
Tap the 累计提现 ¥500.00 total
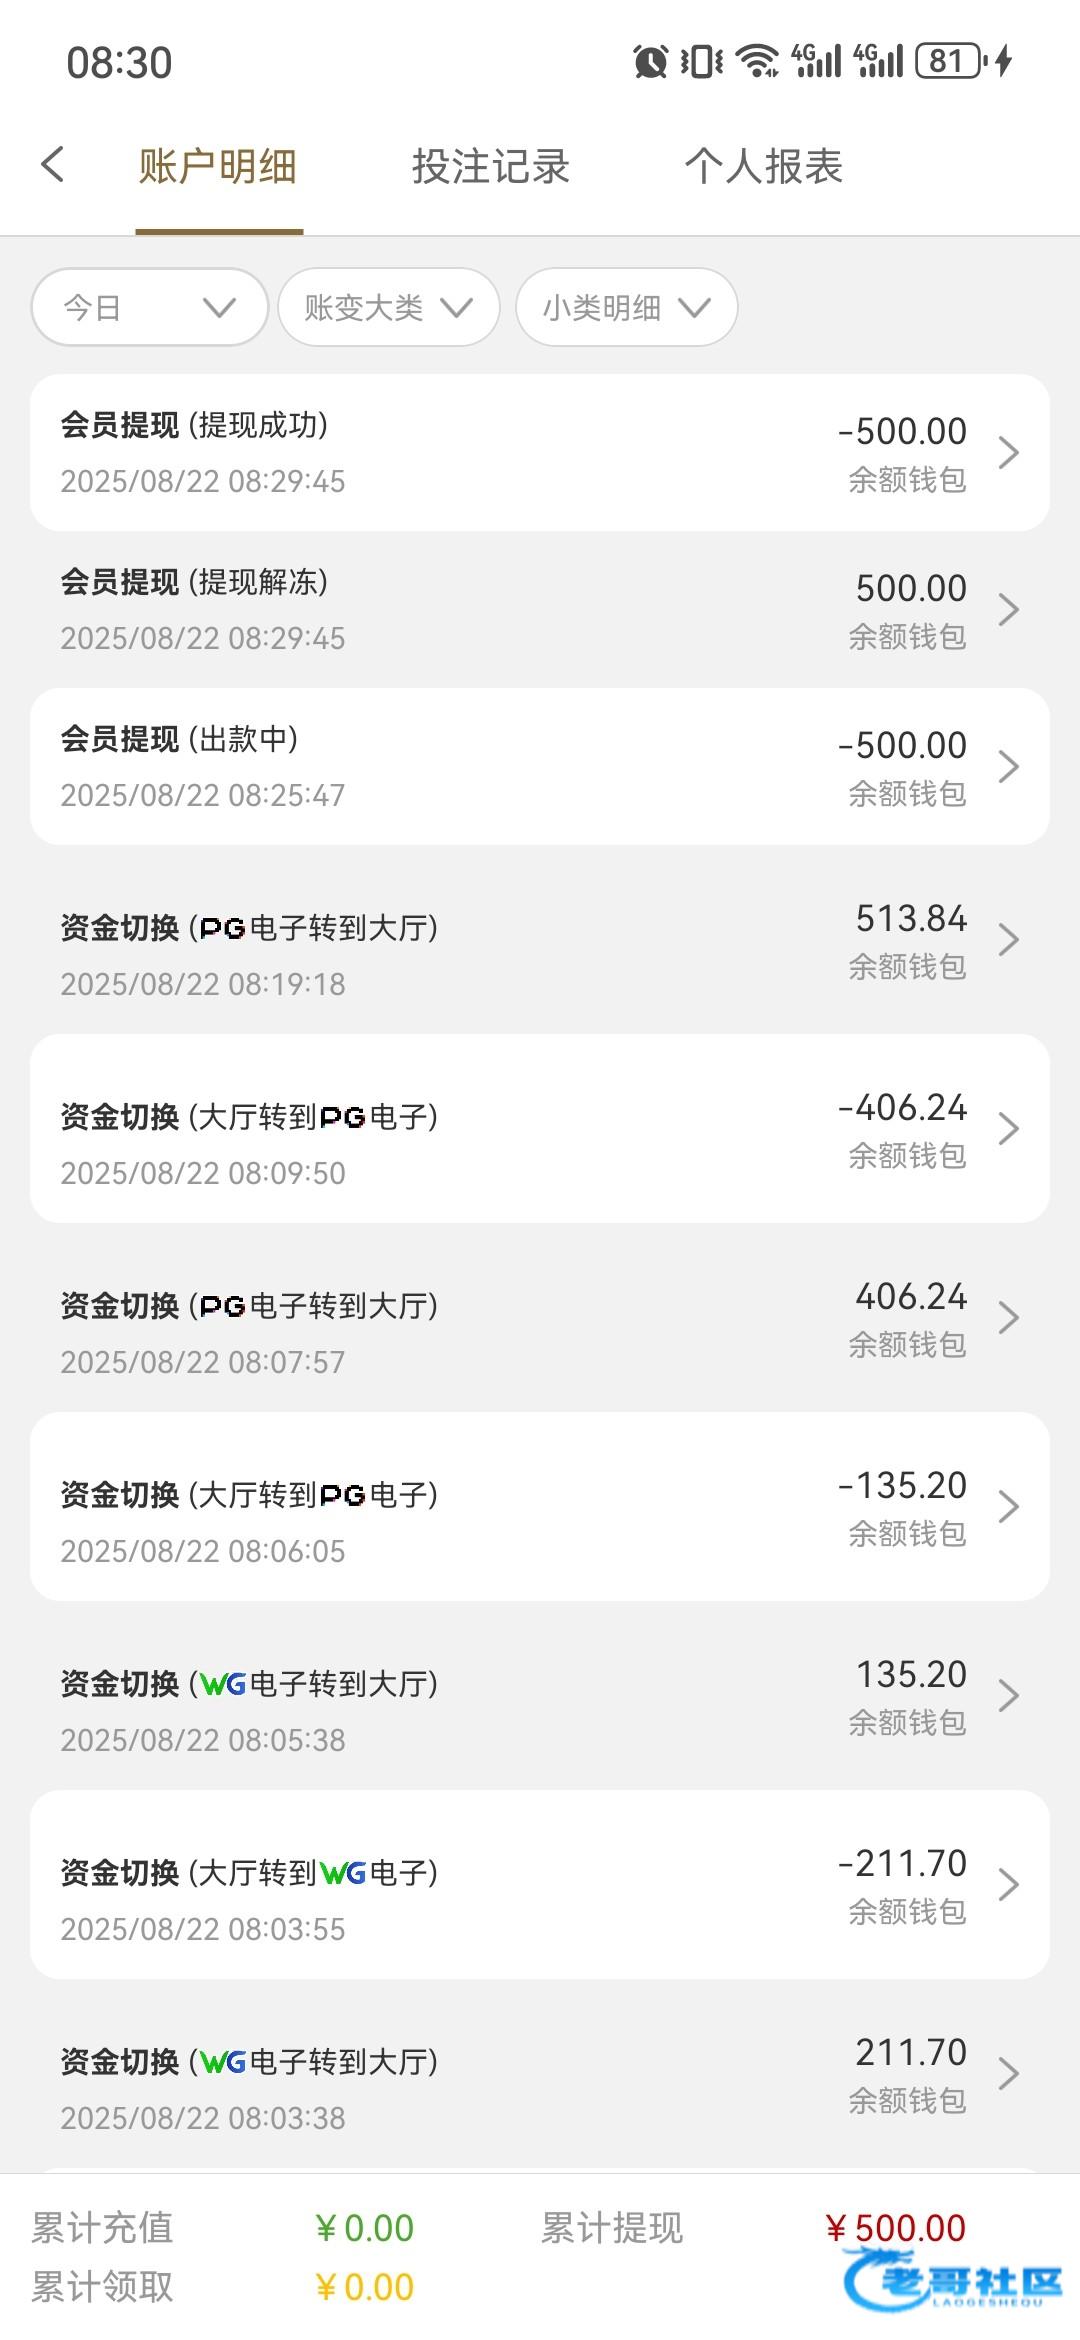point(895,2228)
